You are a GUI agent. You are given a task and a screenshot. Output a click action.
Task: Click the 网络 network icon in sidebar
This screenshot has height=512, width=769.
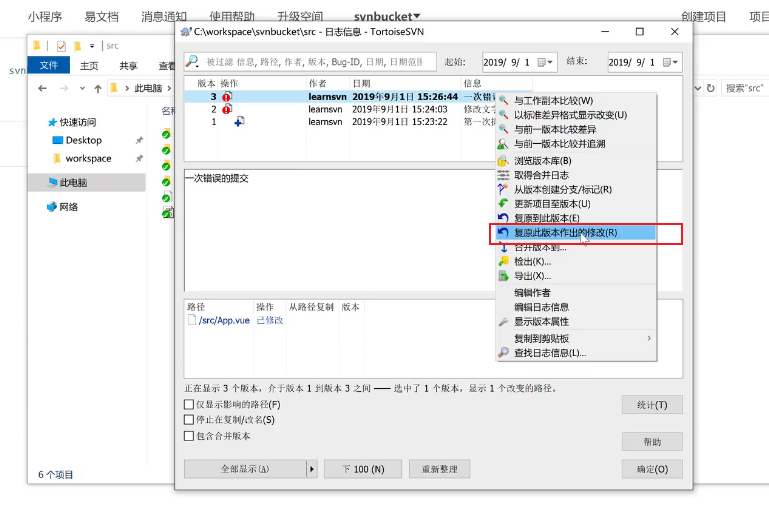coord(51,206)
